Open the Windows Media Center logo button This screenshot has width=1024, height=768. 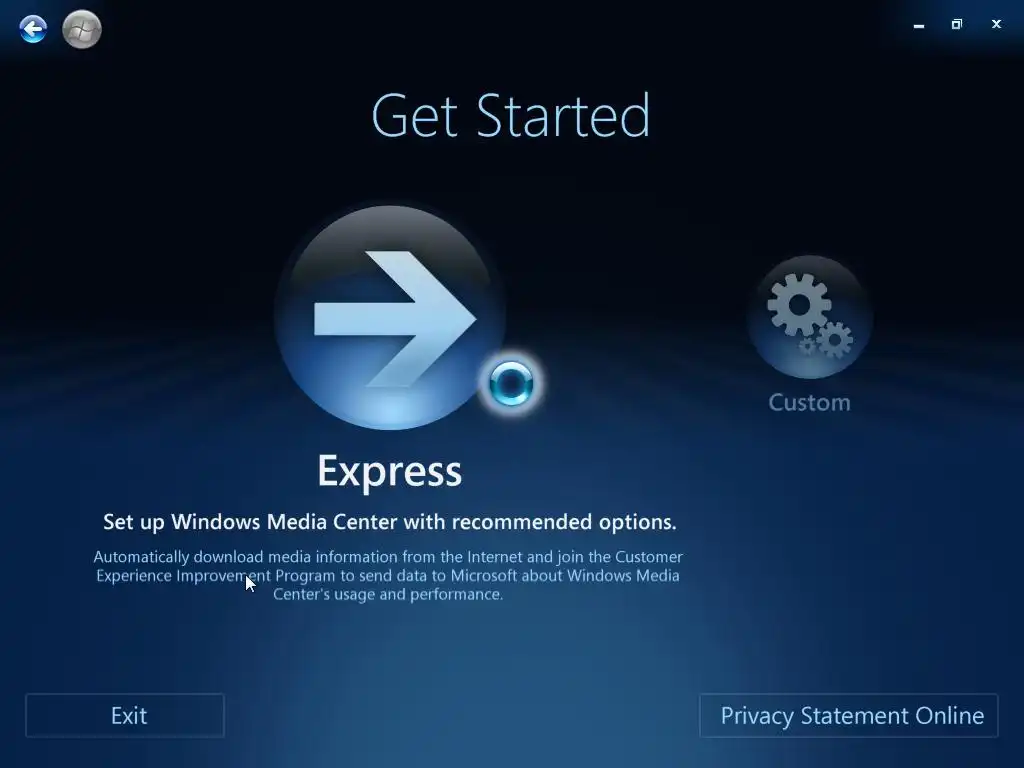[x=82, y=29]
